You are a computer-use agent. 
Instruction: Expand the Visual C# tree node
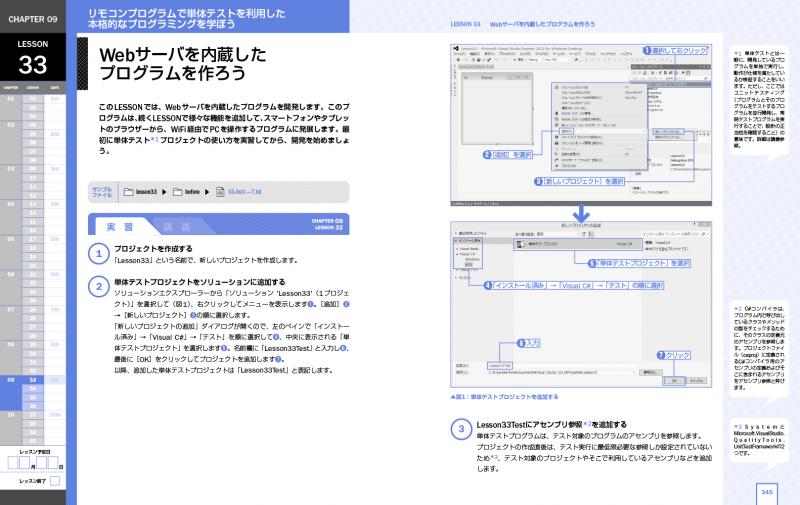[457, 254]
